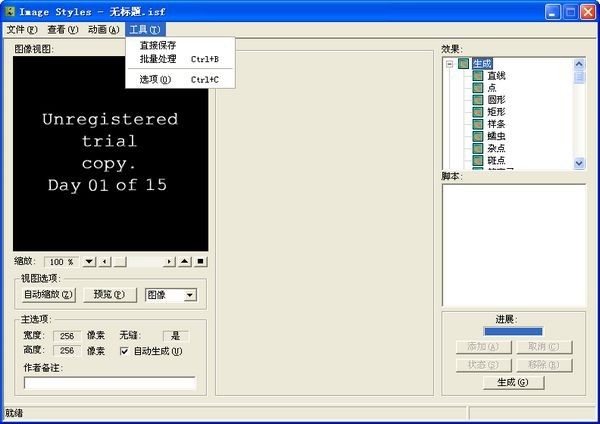This screenshot has width=600, height=424.
Task: Click the icon beside 直线 effect
Action: pyautogui.click(x=478, y=76)
